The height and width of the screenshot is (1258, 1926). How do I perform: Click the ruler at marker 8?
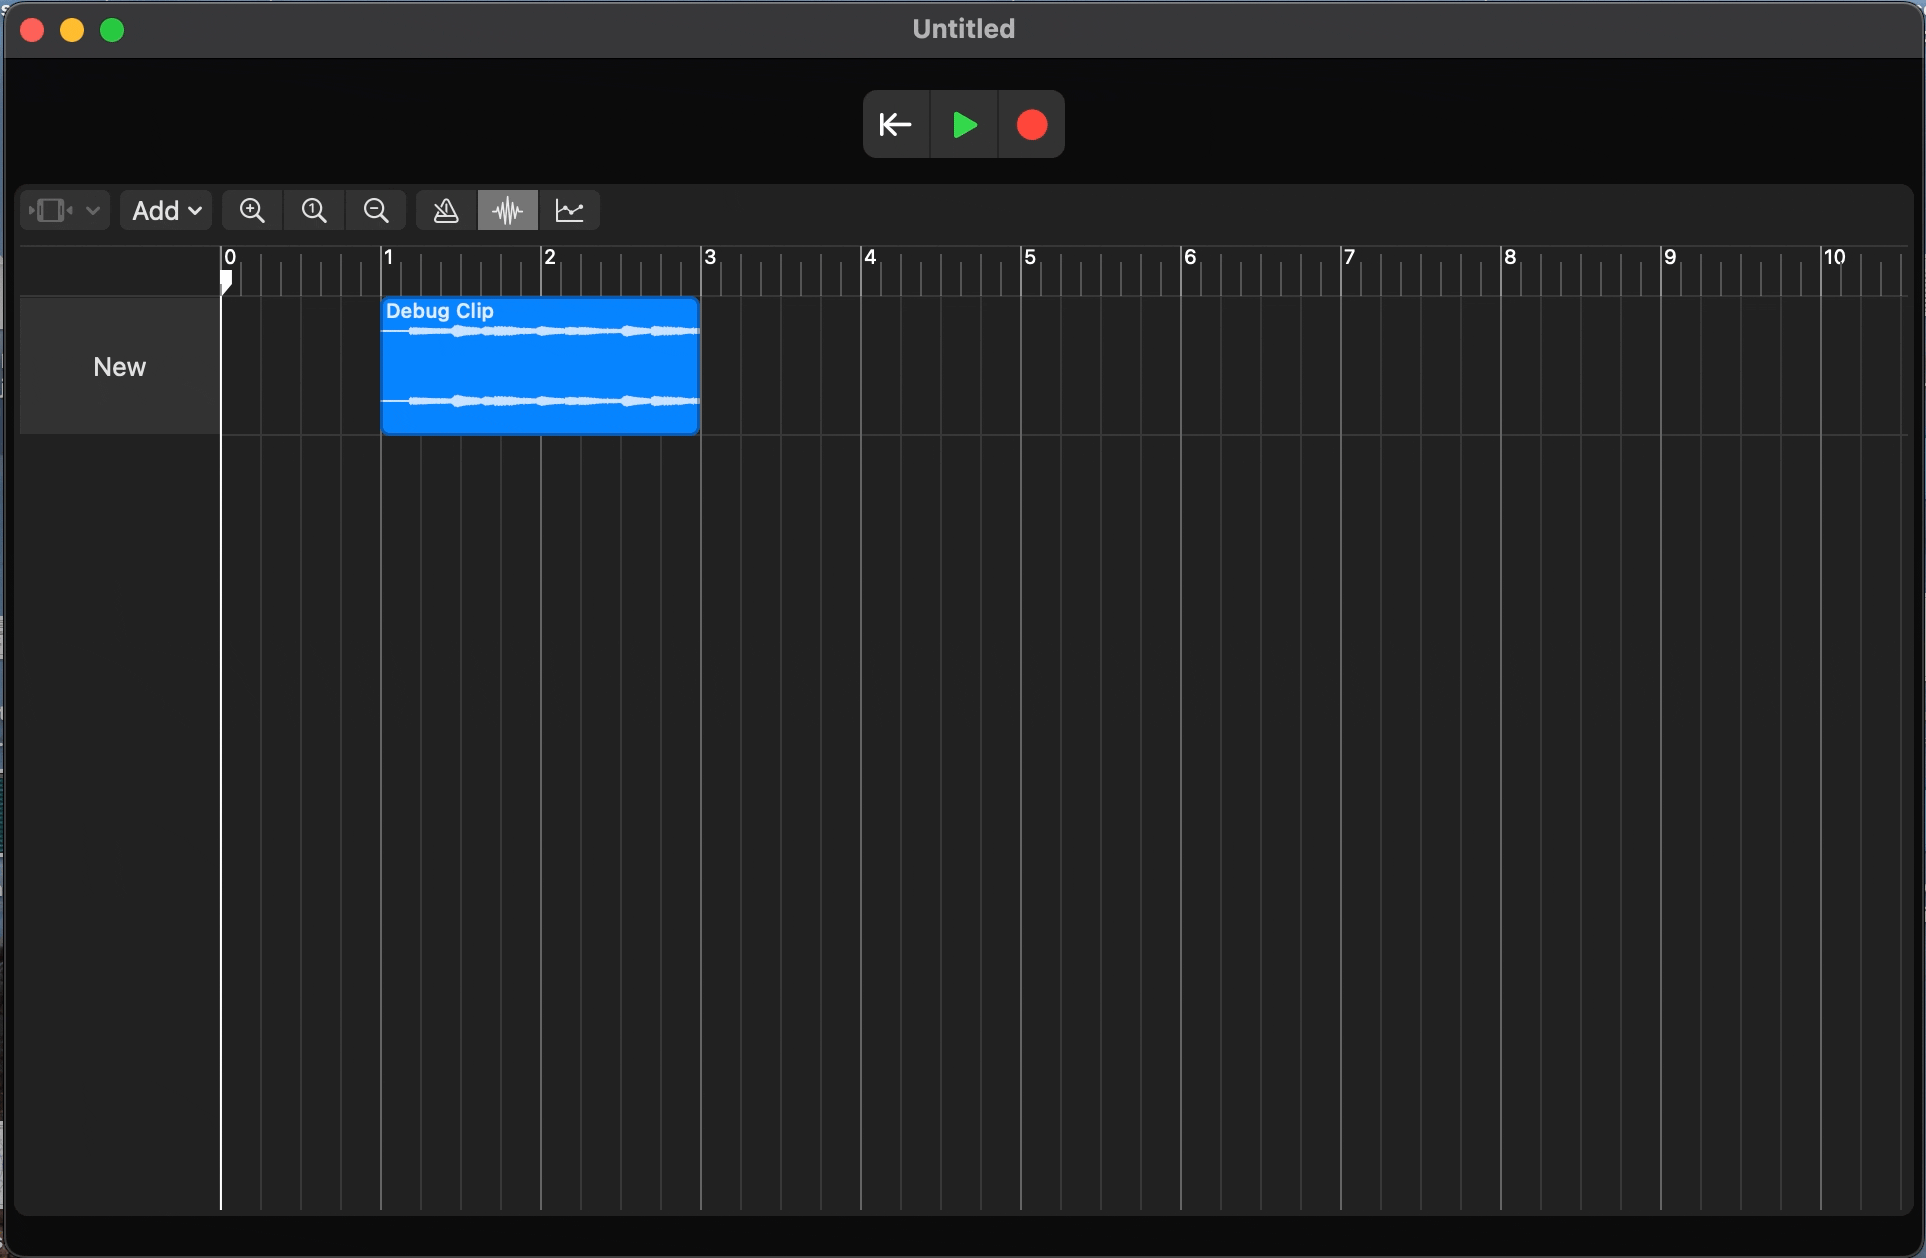tap(1502, 270)
